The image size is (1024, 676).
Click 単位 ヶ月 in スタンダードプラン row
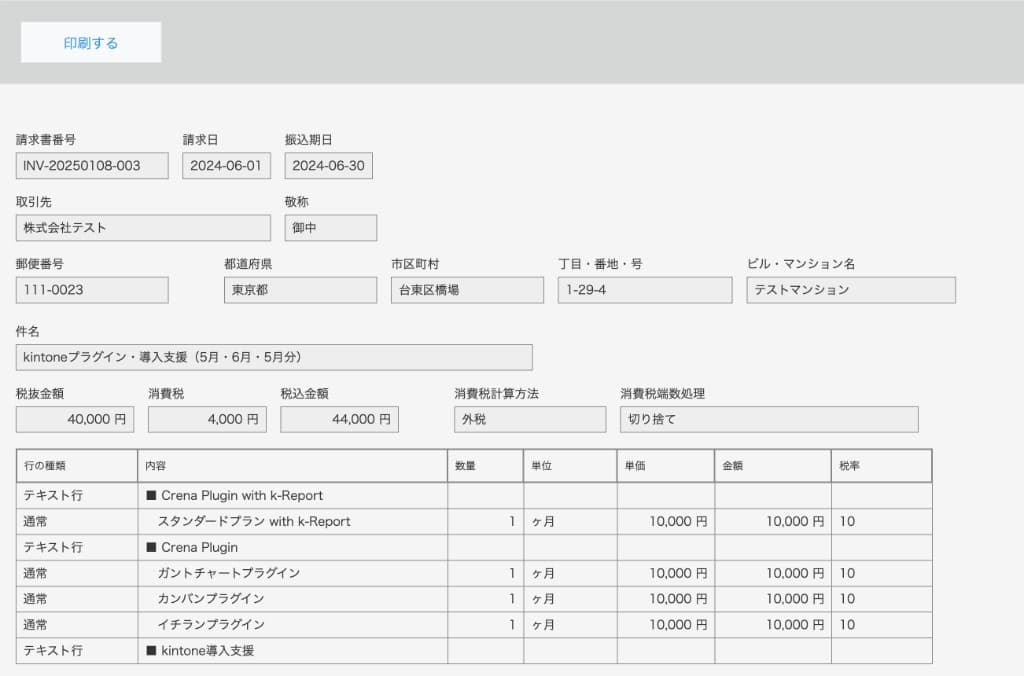570,521
